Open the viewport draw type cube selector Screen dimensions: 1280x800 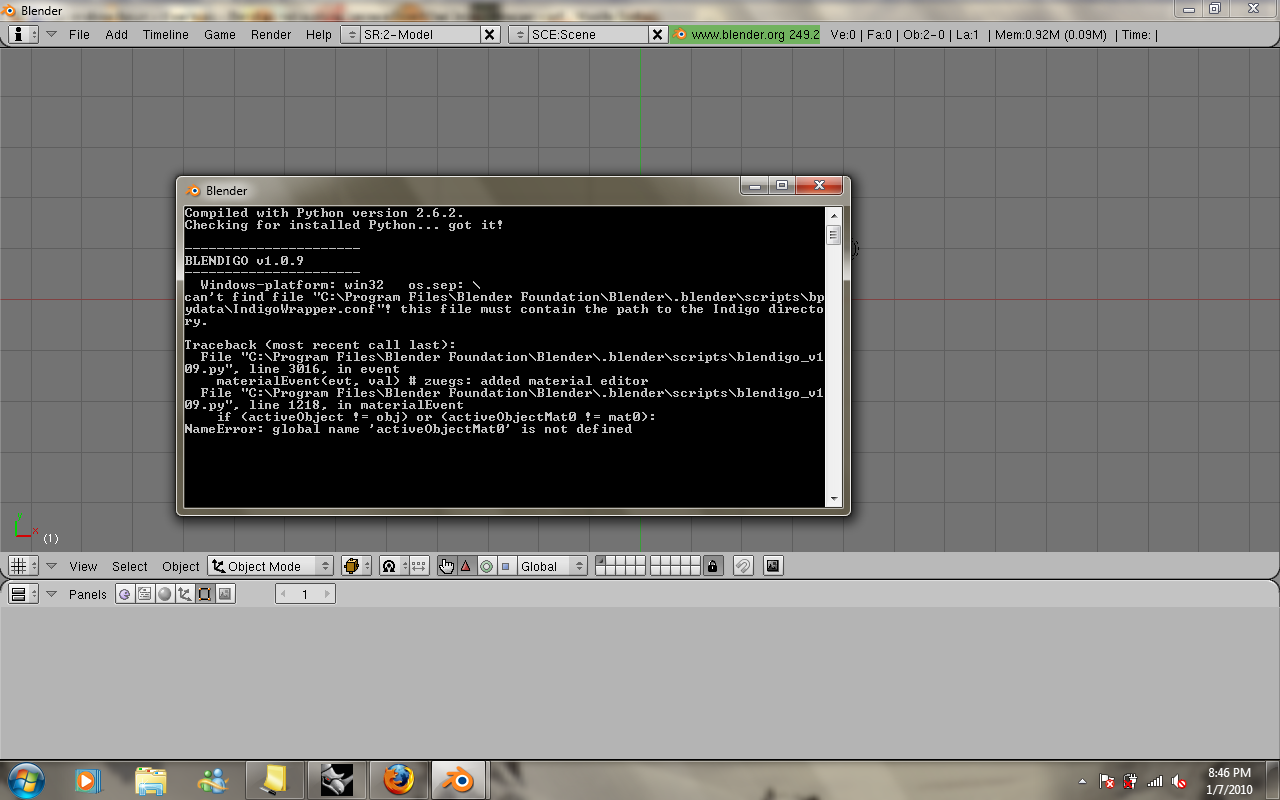point(357,566)
